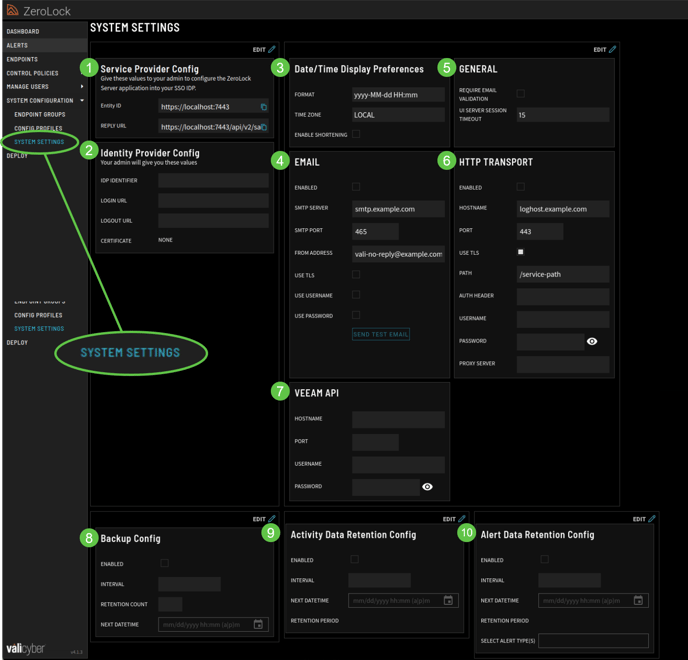This screenshot has height=660, width=688.
Task: Click the Proxy Server input field
Action: pyautogui.click(x=563, y=364)
